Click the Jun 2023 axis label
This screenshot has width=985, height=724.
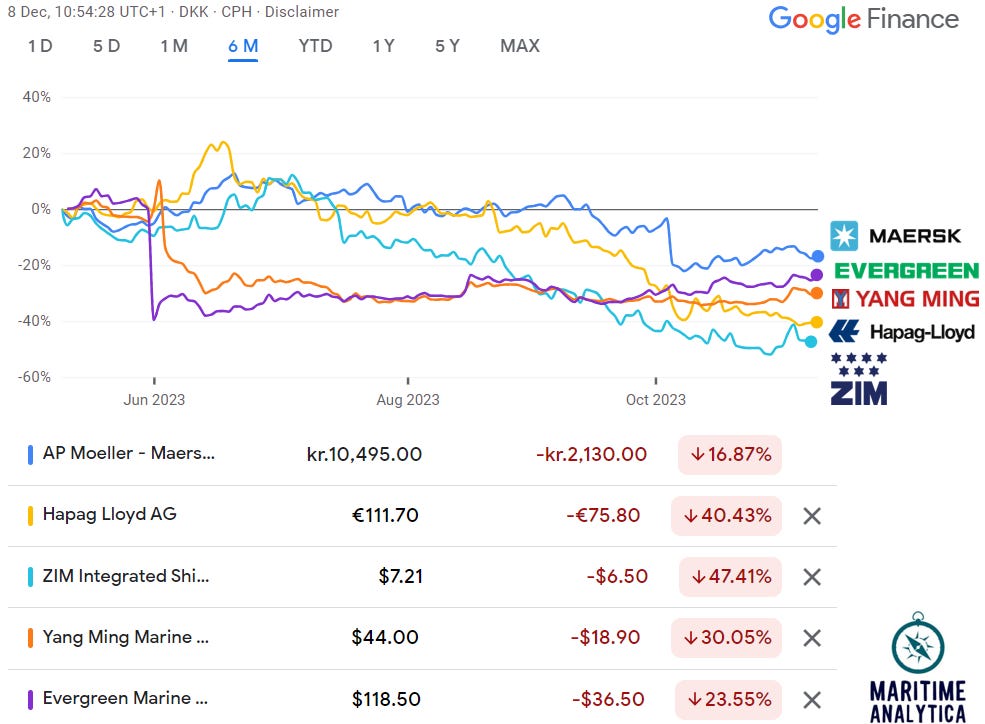(x=154, y=400)
